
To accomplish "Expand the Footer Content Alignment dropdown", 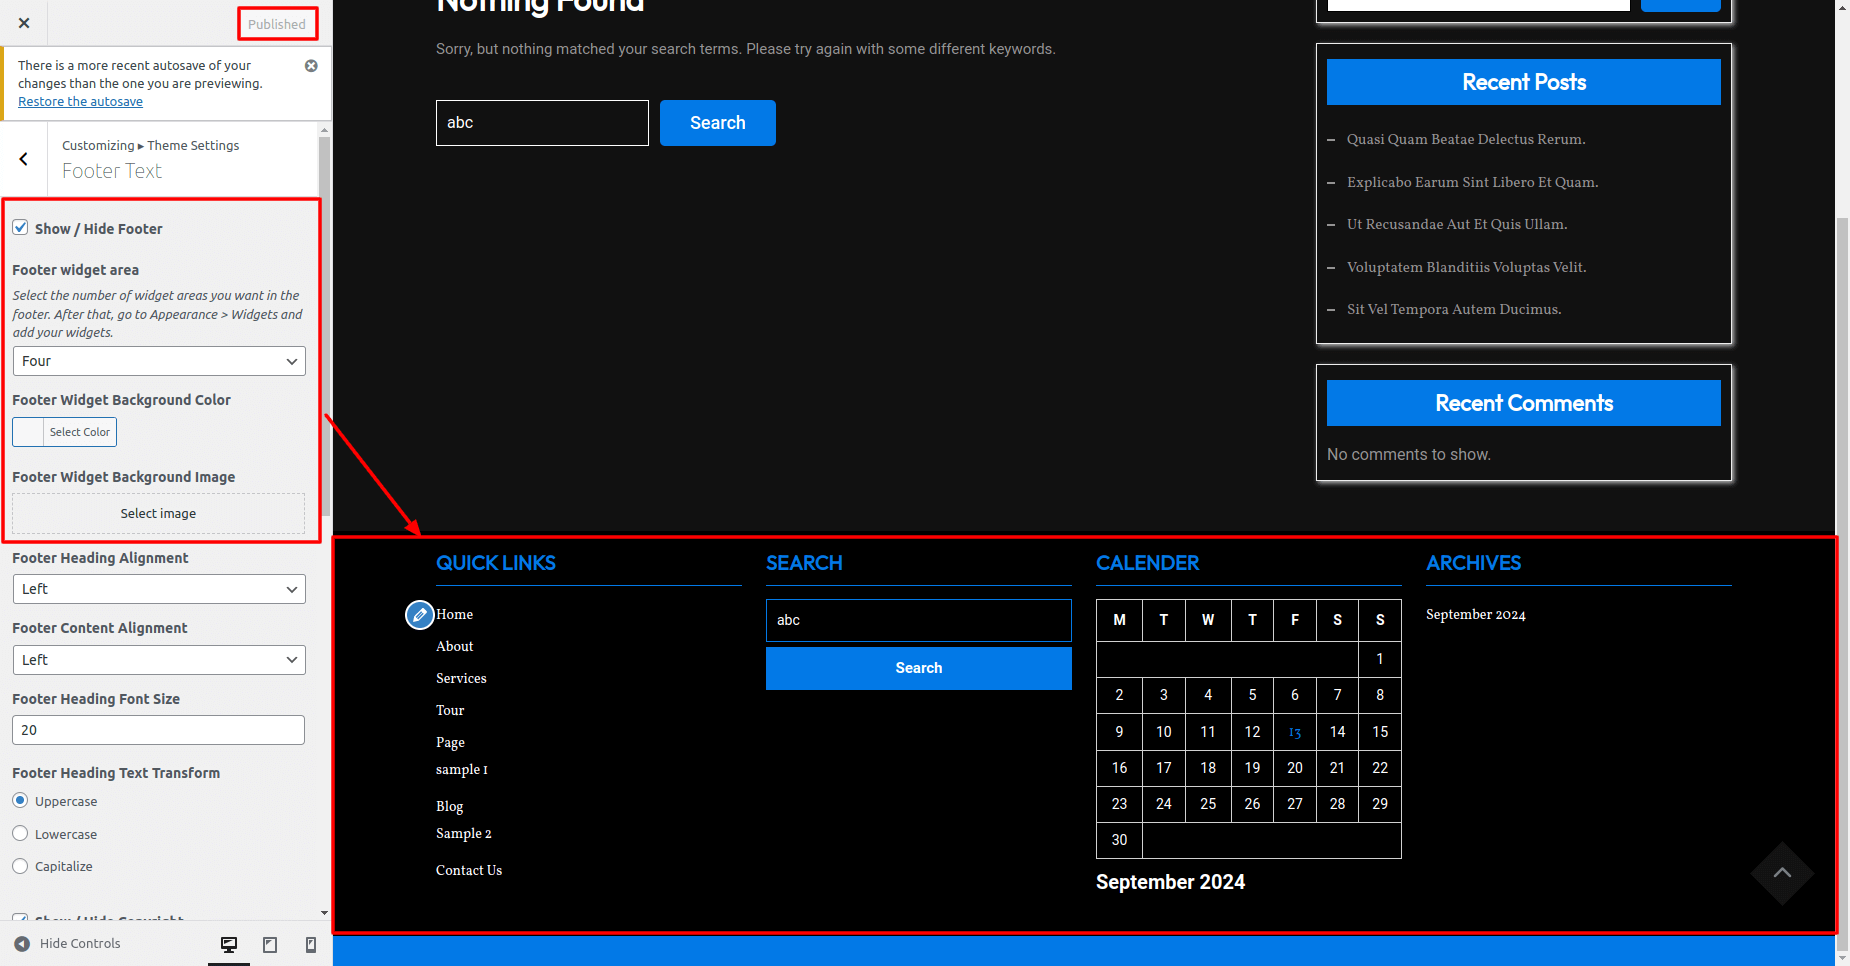I will click(159, 660).
